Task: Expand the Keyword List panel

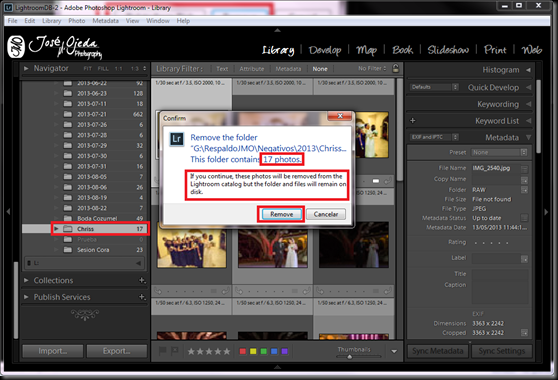Action: click(x=528, y=121)
